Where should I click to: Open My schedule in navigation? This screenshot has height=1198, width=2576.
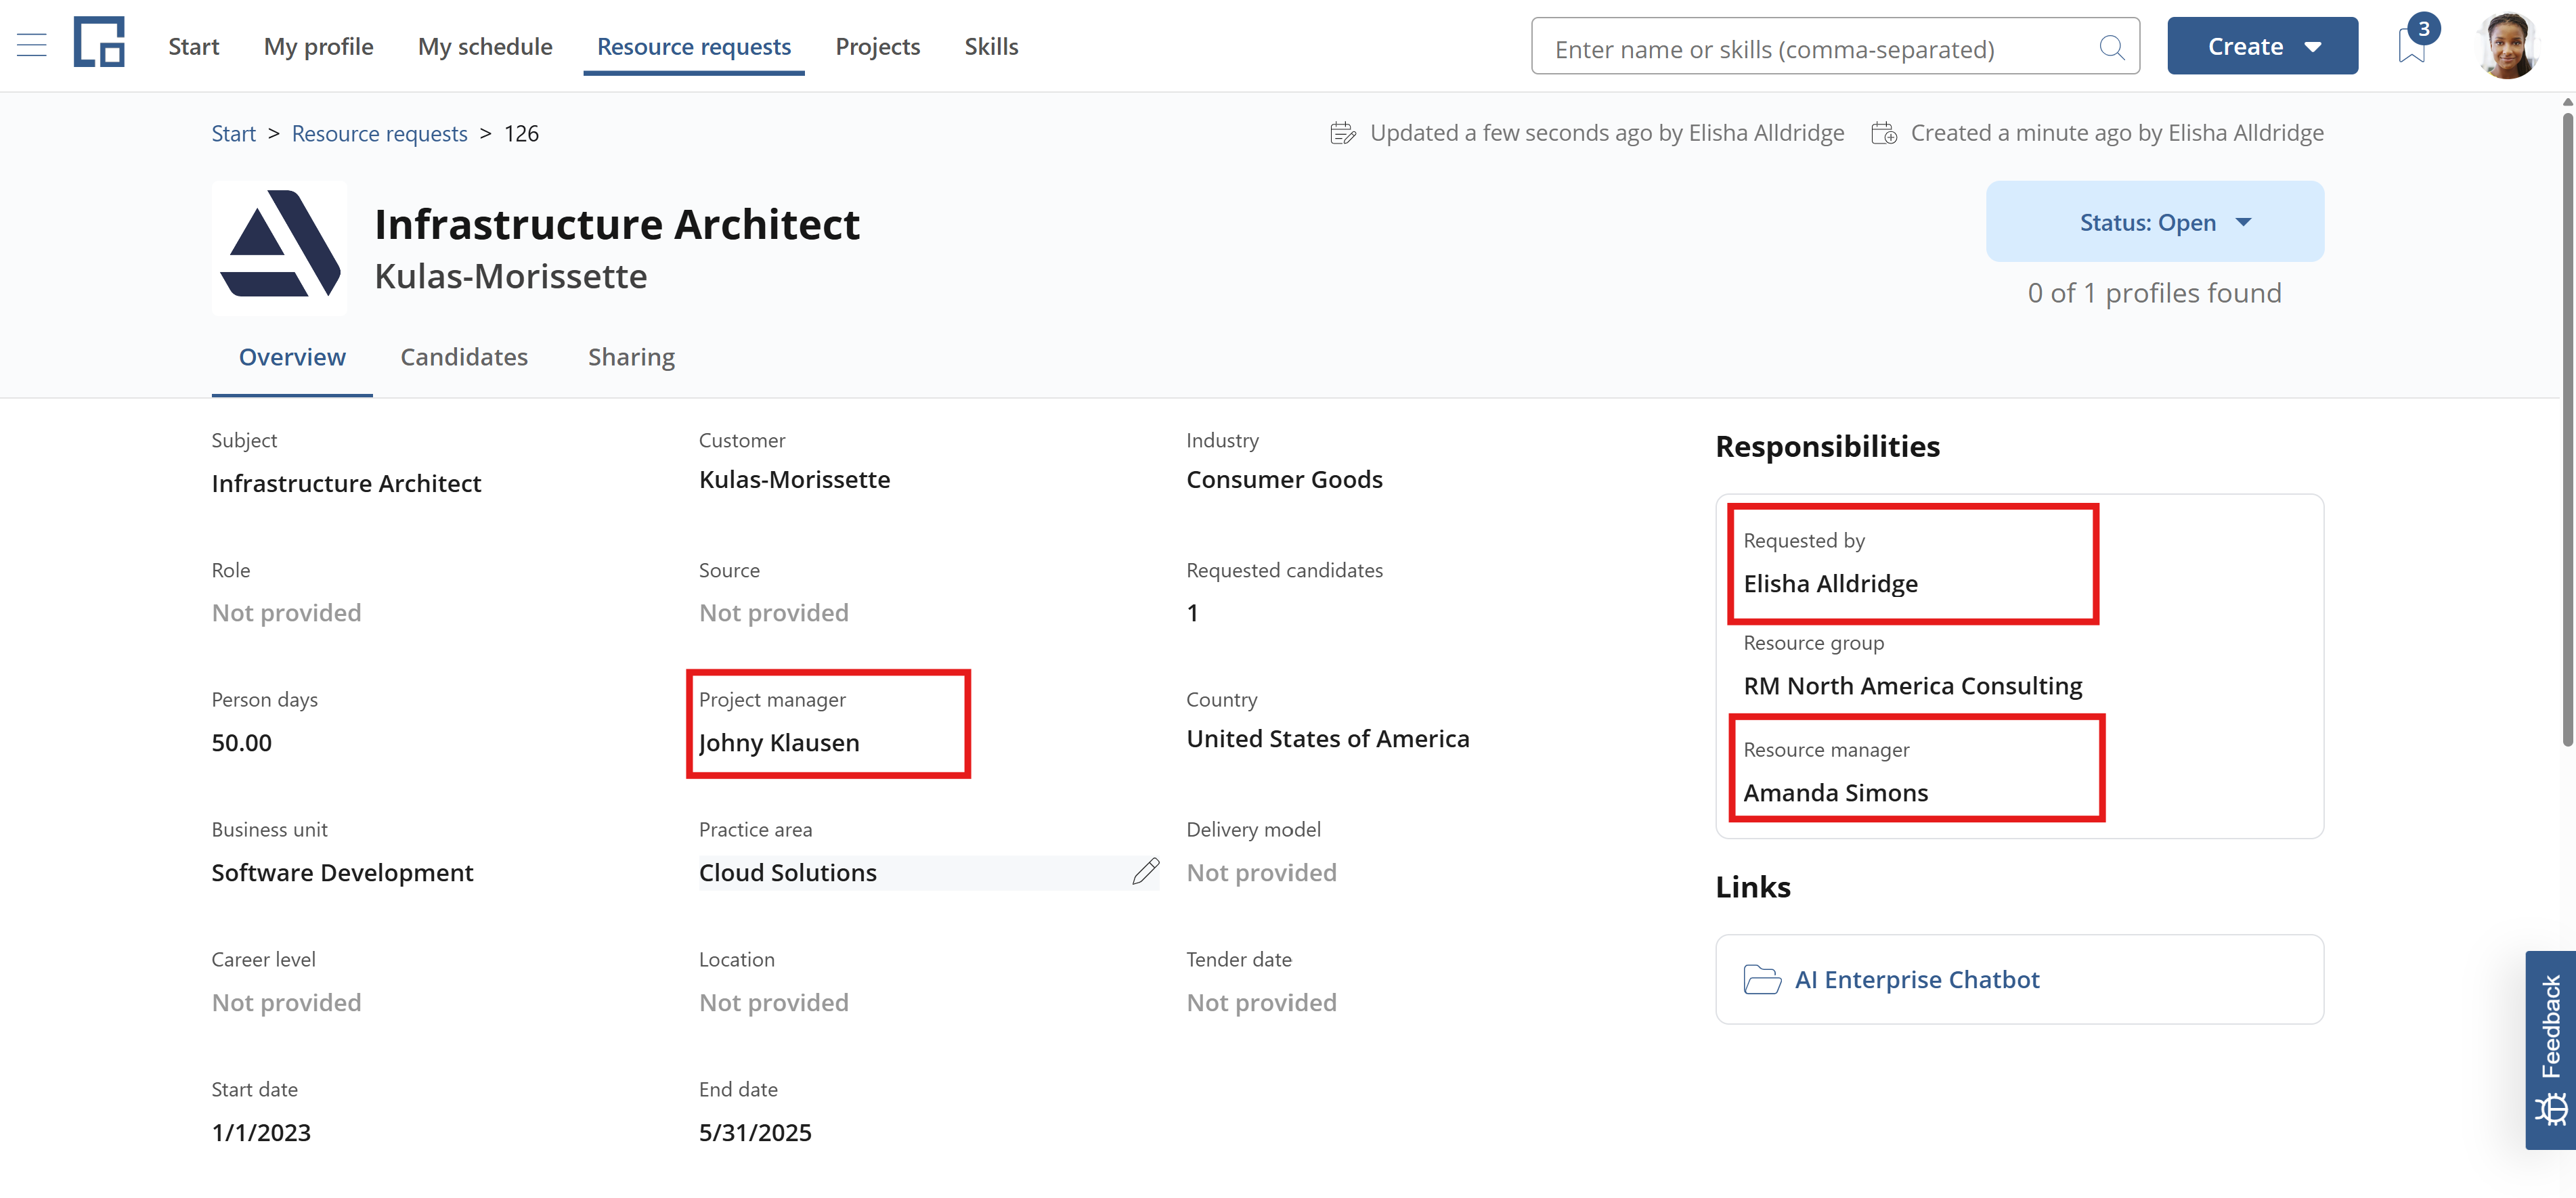click(x=485, y=46)
